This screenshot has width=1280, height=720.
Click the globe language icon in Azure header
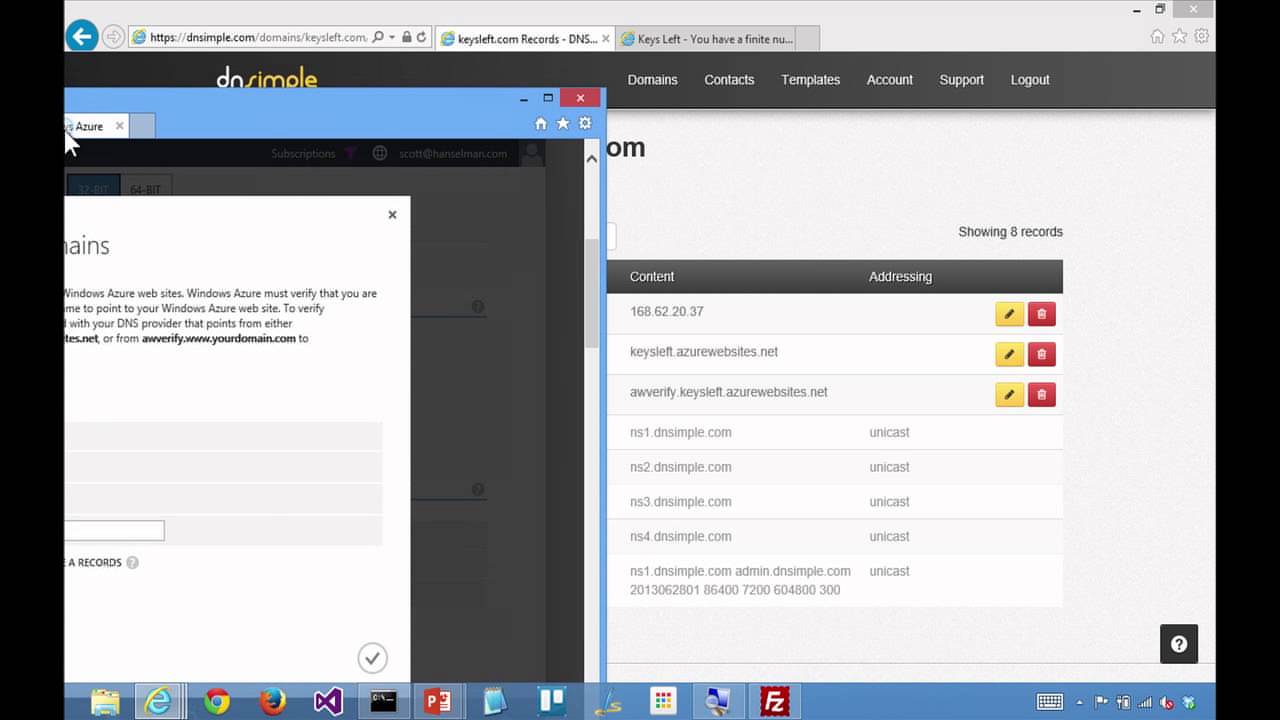[379, 154]
